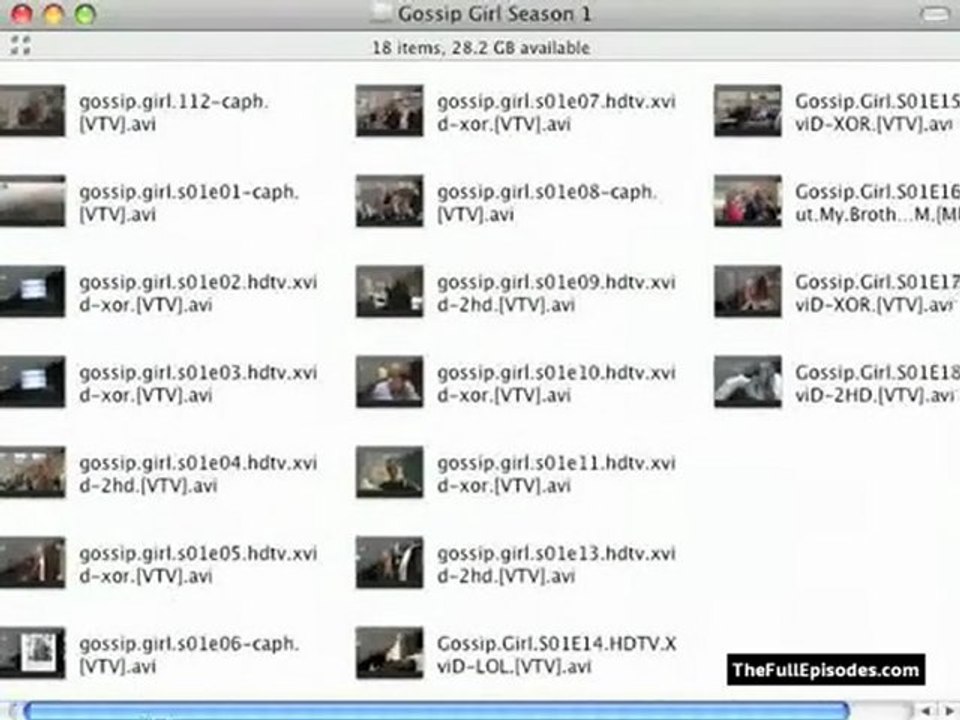Pick file name Gossip.Girl.S01E14.HDTV.XviD-LOL

557,654
